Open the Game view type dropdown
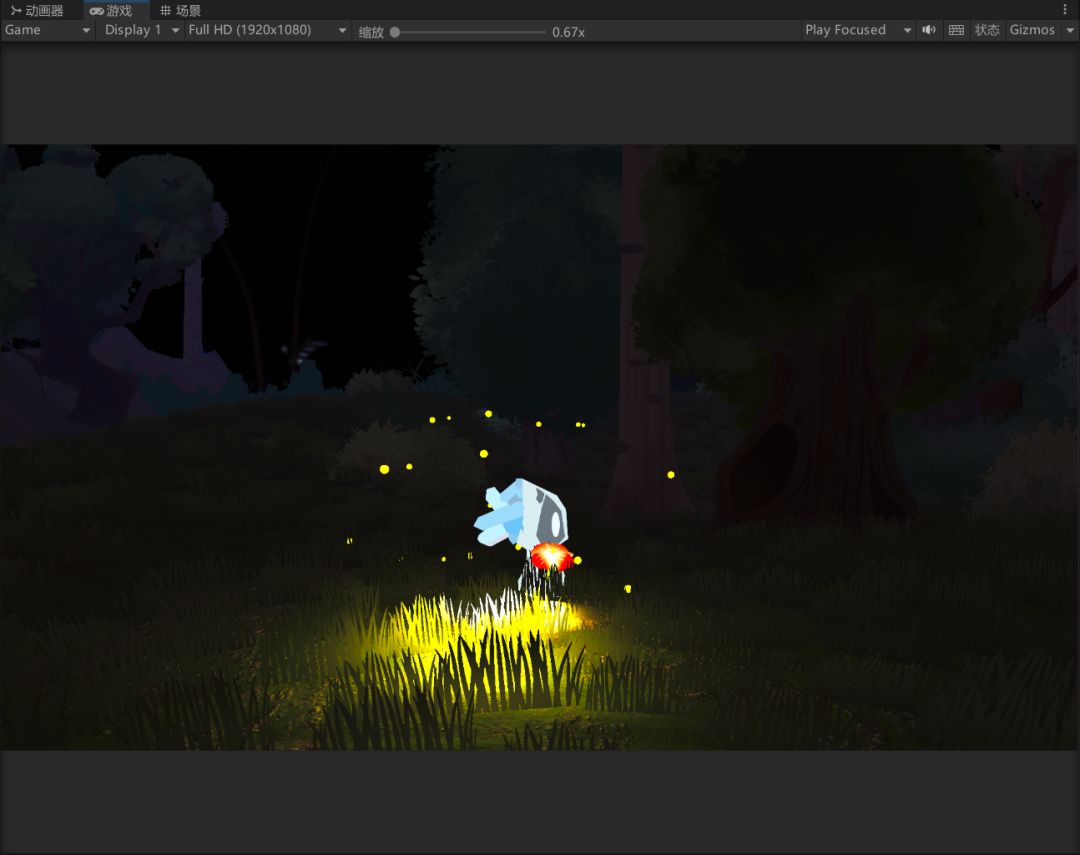Screen dimensions: 1080x855 47,30
